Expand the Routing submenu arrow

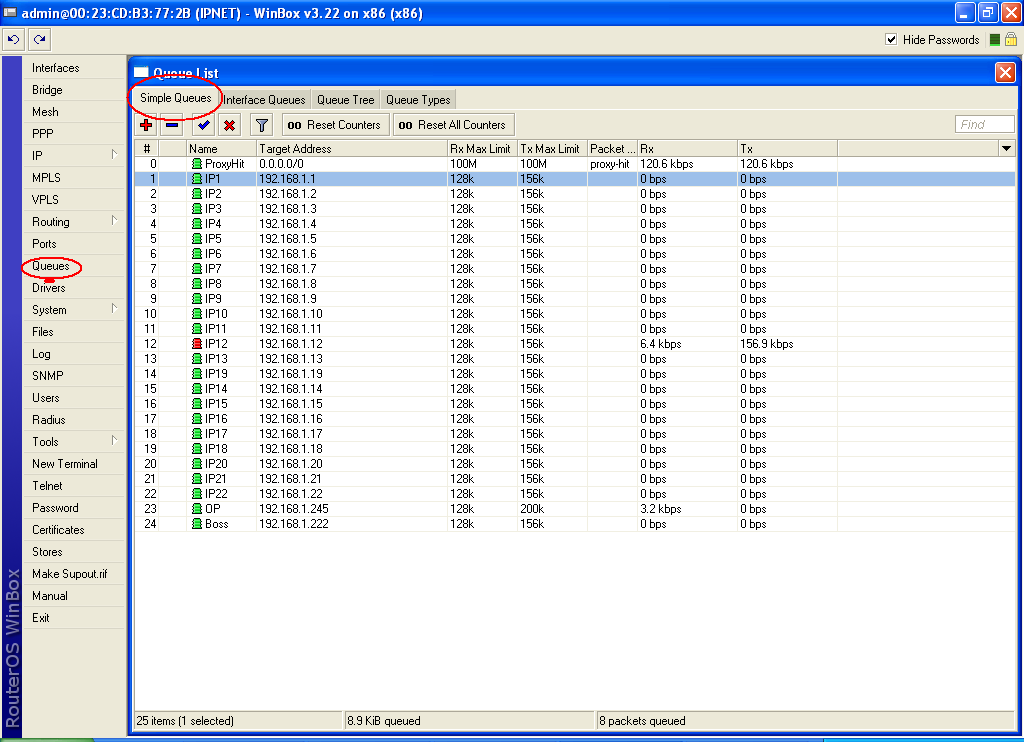click(114, 220)
